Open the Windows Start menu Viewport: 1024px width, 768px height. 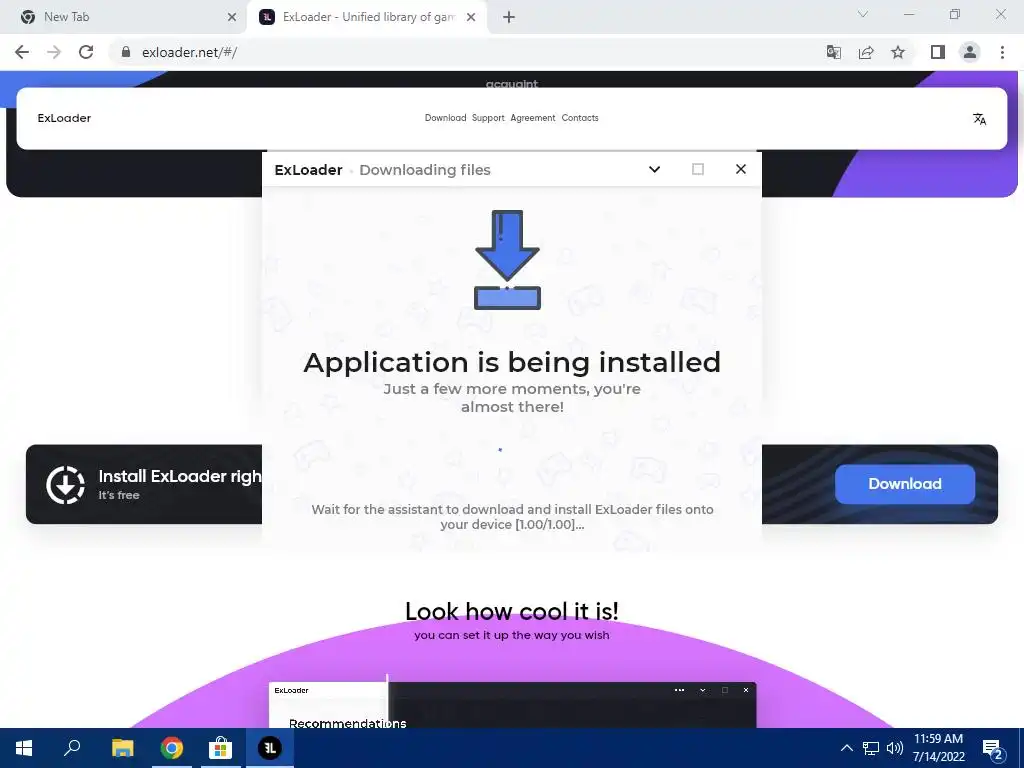tap(24, 748)
